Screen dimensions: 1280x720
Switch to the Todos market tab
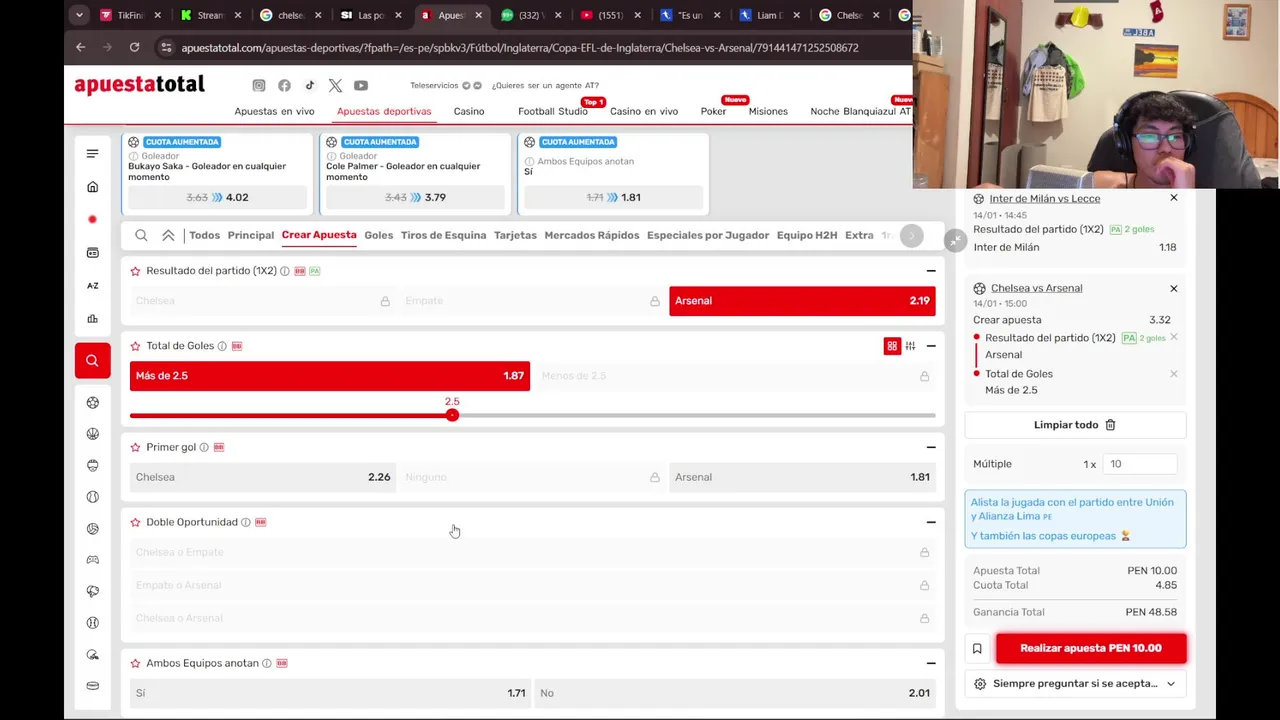(x=204, y=235)
